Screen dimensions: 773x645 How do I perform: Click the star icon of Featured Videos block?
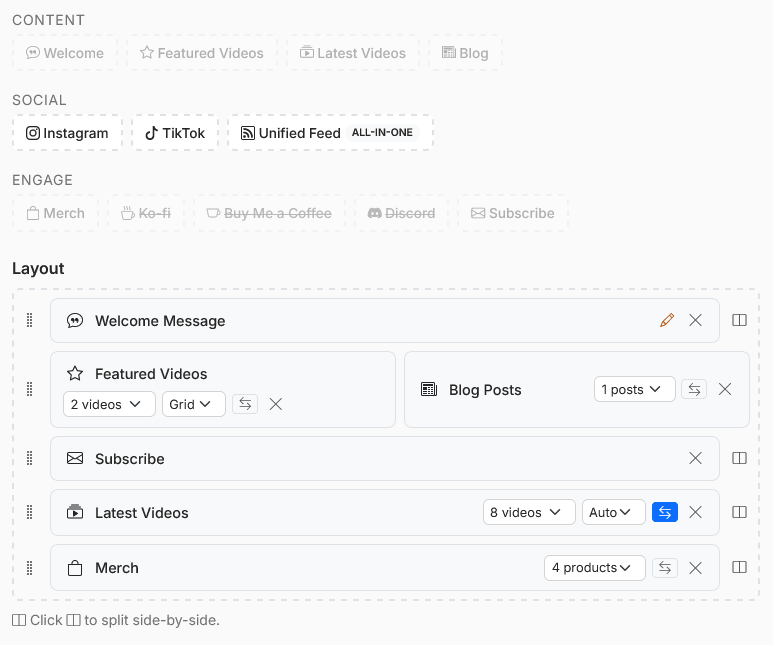[x=75, y=373]
